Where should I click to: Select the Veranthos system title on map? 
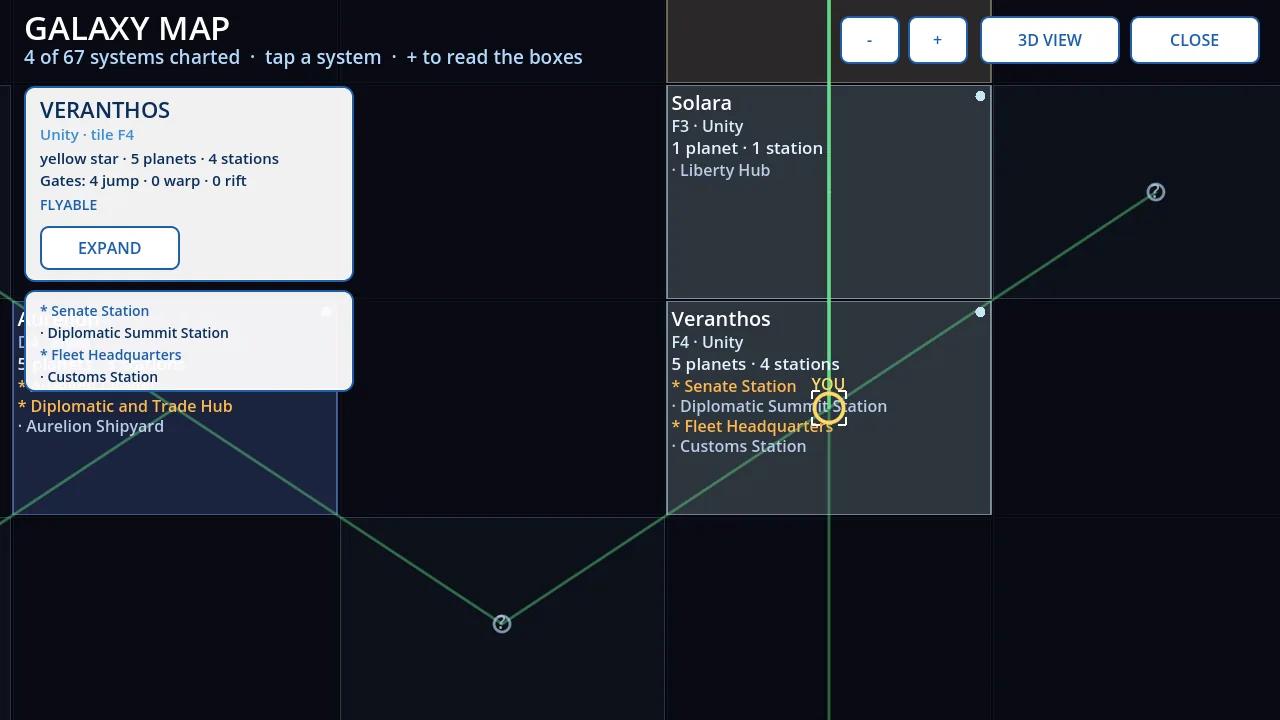tap(721, 319)
